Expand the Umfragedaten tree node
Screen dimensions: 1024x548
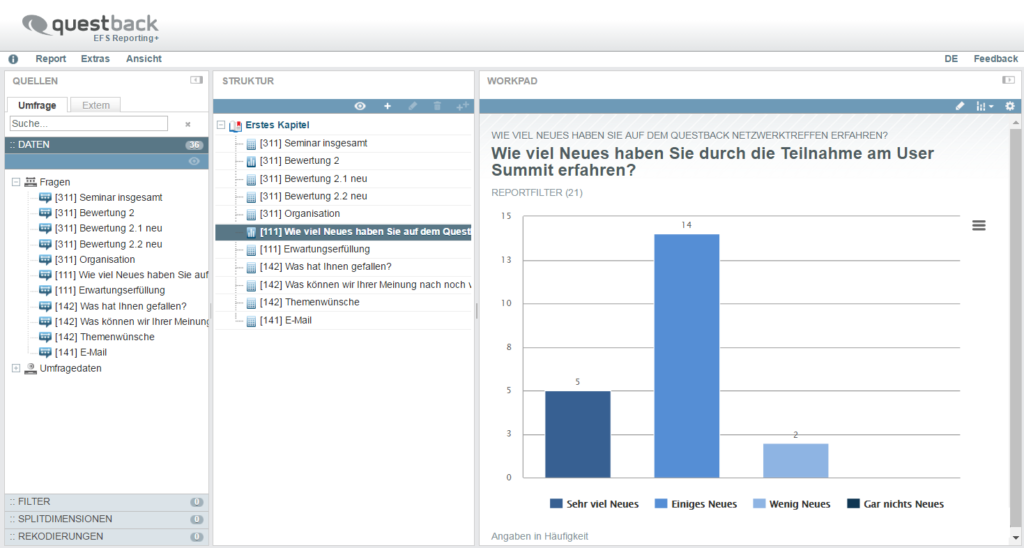[16, 368]
